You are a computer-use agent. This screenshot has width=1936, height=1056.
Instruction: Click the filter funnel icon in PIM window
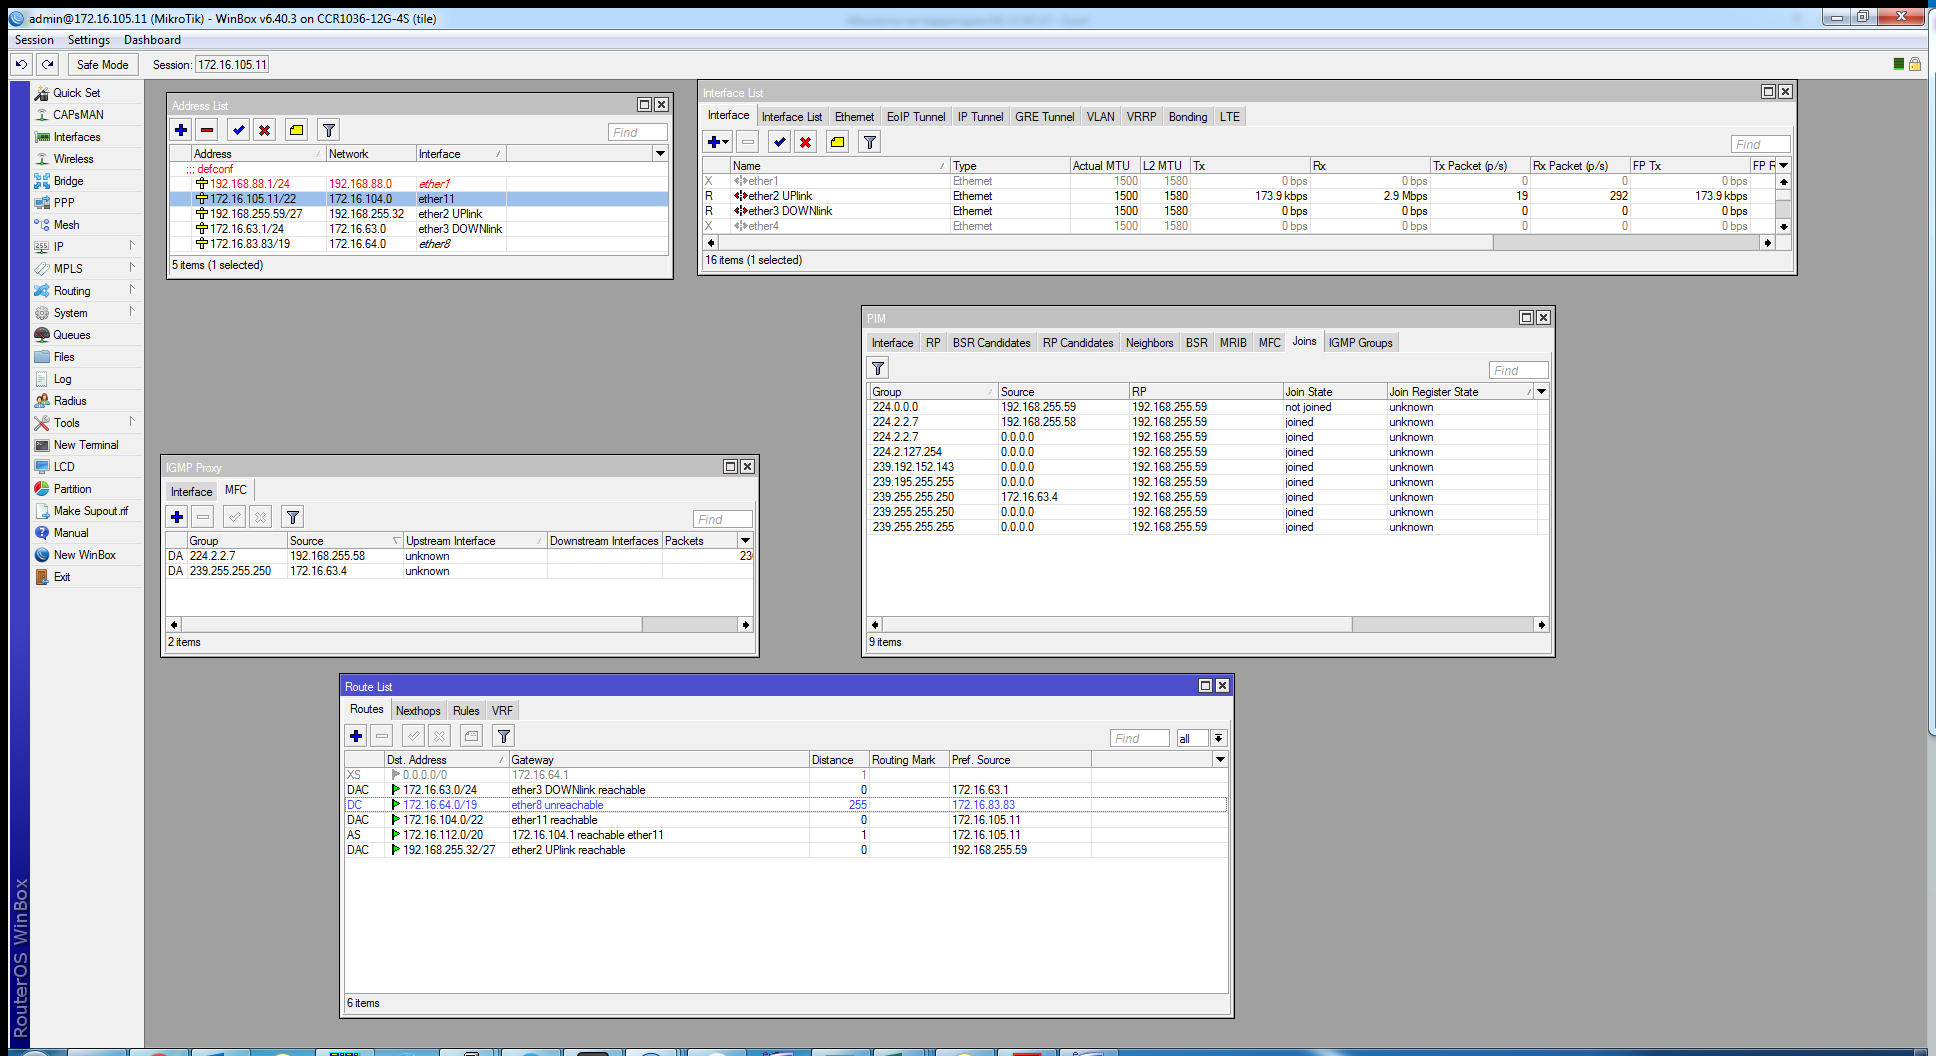click(x=878, y=368)
